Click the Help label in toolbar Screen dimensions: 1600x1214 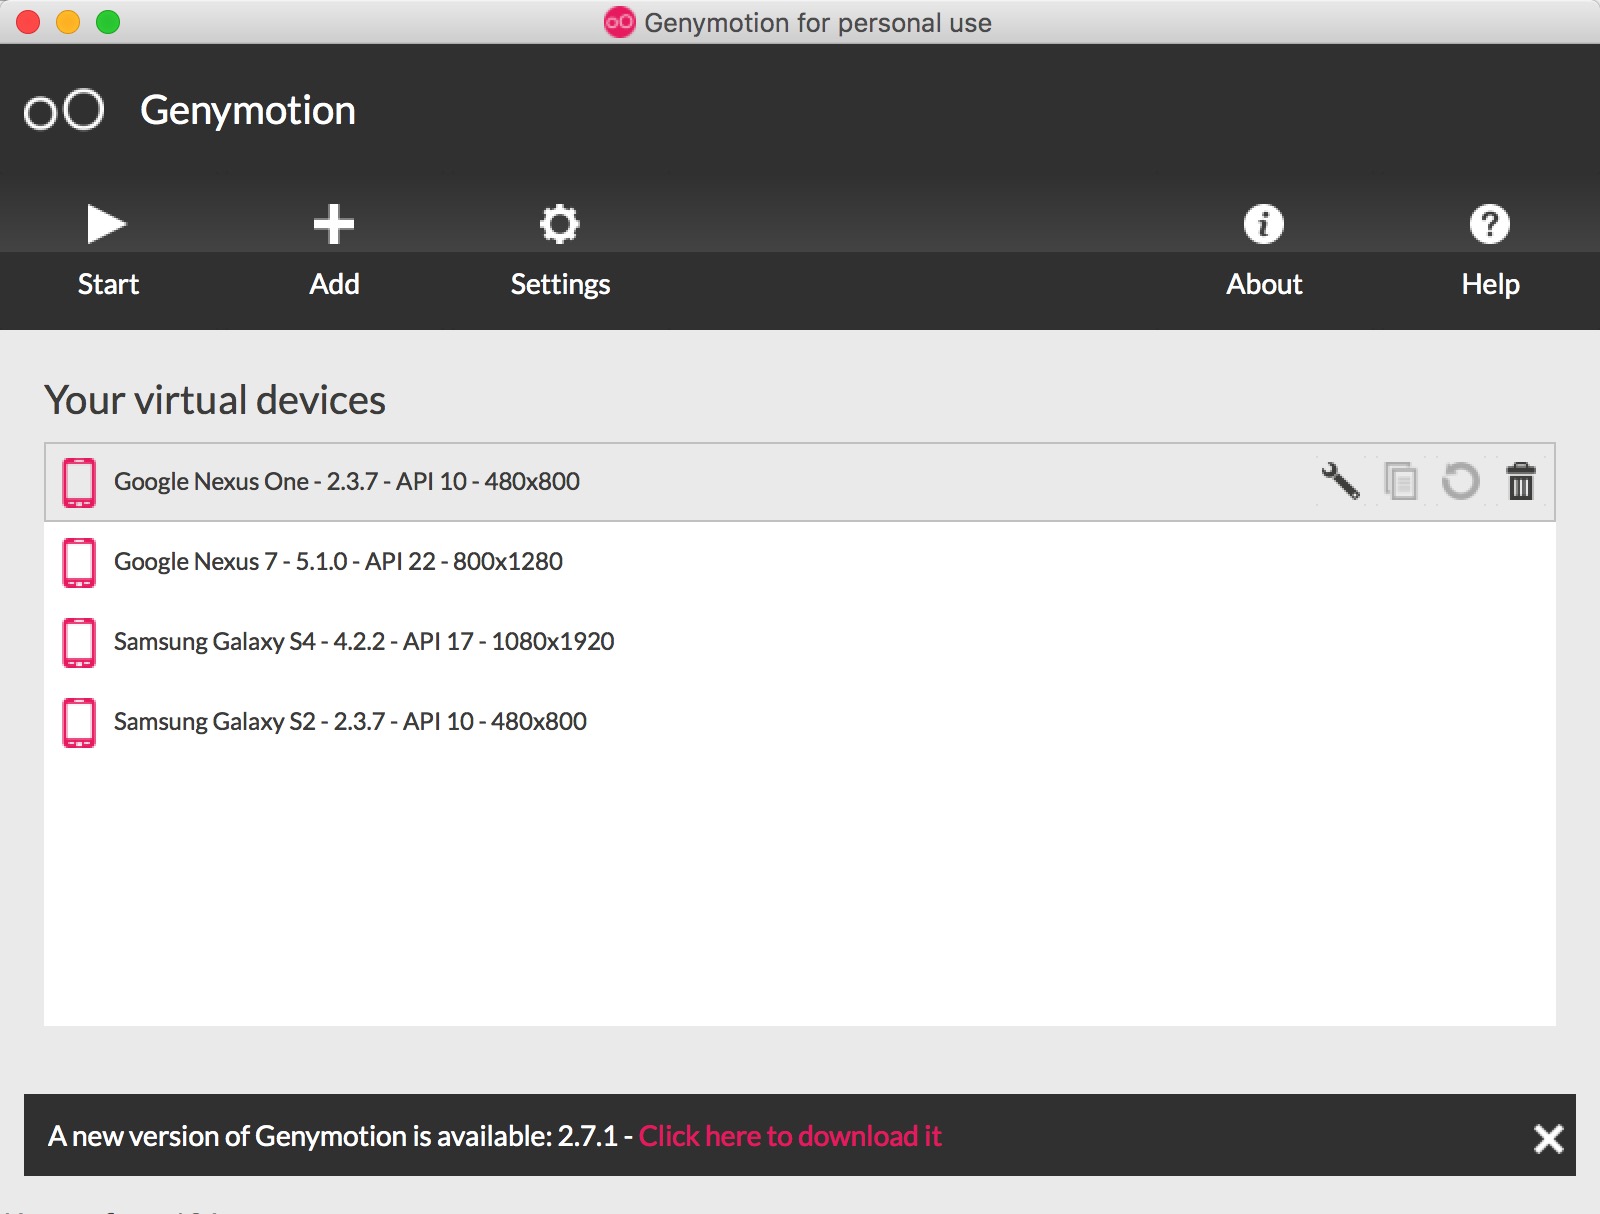pyautogui.click(x=1490, y=285)
